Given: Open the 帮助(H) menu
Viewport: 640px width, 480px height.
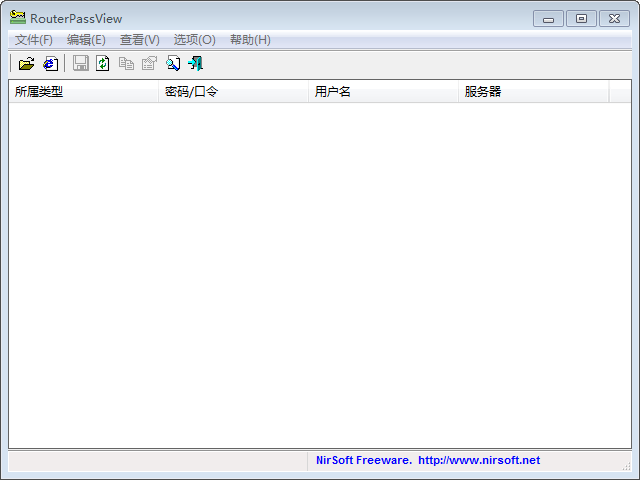Looking at the screenshot, I should tap(250, 40).
